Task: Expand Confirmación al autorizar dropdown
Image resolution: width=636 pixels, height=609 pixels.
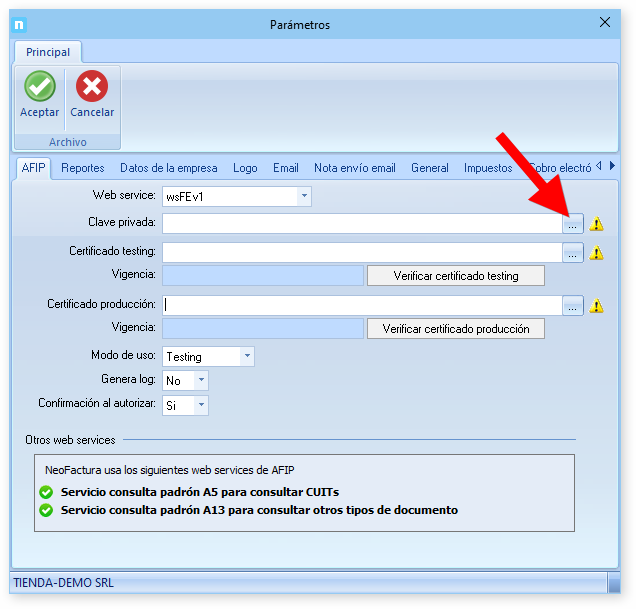Action: pyautogui.click(x=201, y=405)
